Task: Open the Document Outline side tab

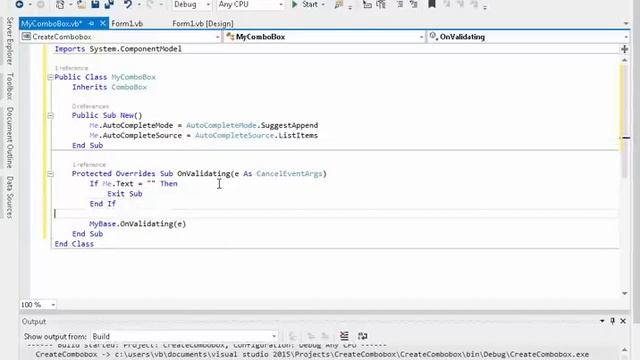Action: pyautogui.click(x=10, y=138)
